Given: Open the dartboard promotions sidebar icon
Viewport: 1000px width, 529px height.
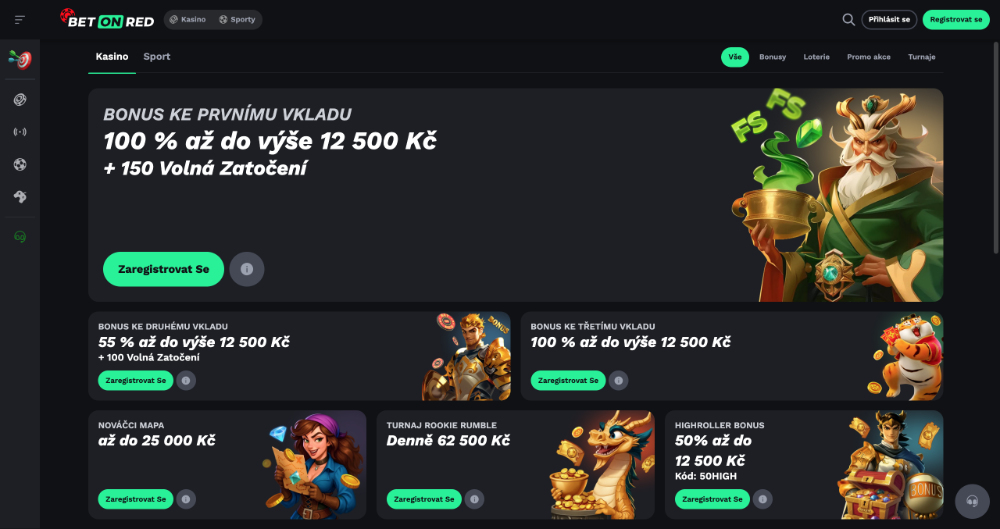Looking at the screenshot, I should (20, 59).
